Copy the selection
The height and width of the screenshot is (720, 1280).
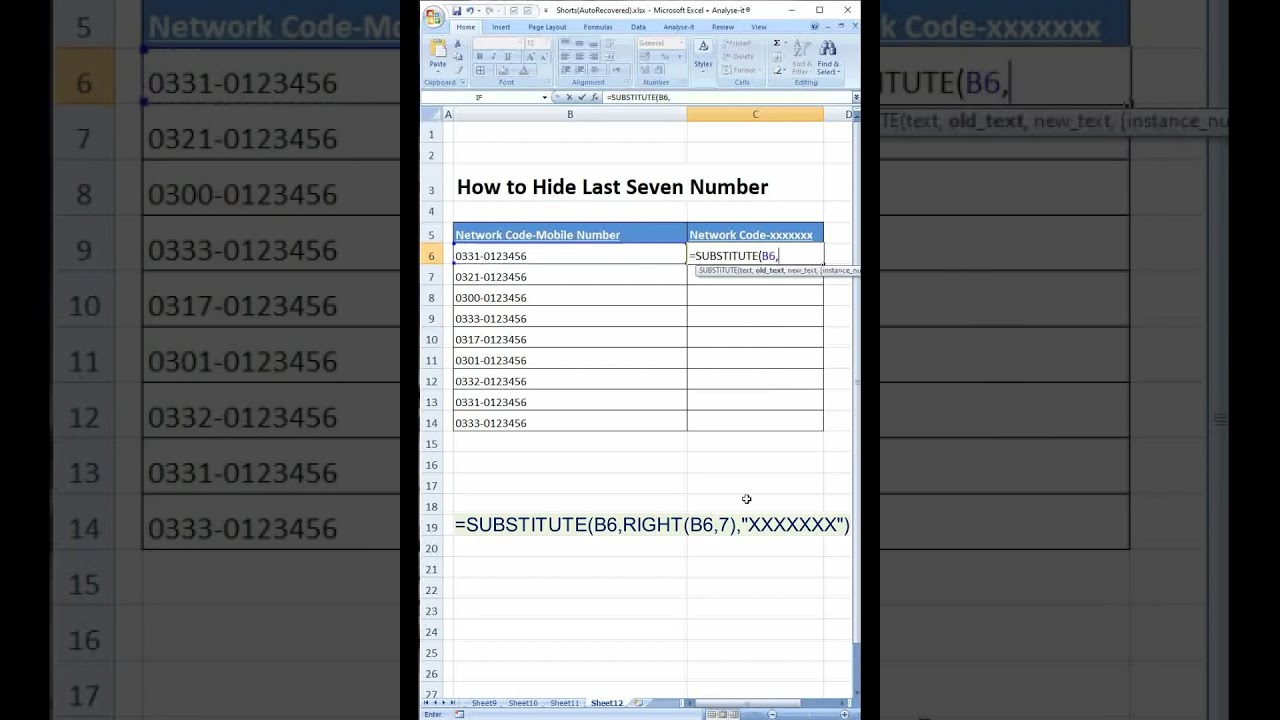(458, 57)
